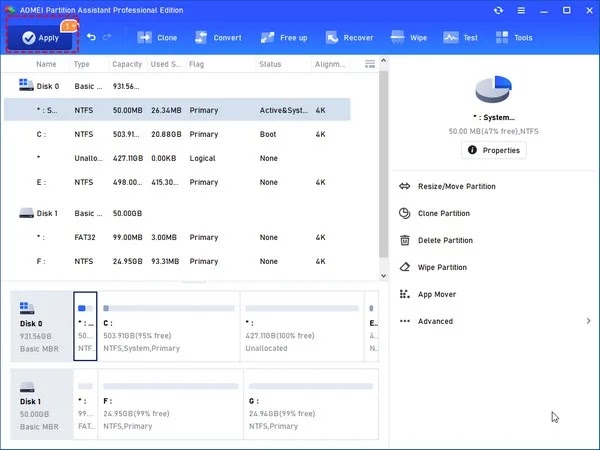Sort by Name column header
Viewport: 600px width, 450px height.
click(x=46, y=64)
